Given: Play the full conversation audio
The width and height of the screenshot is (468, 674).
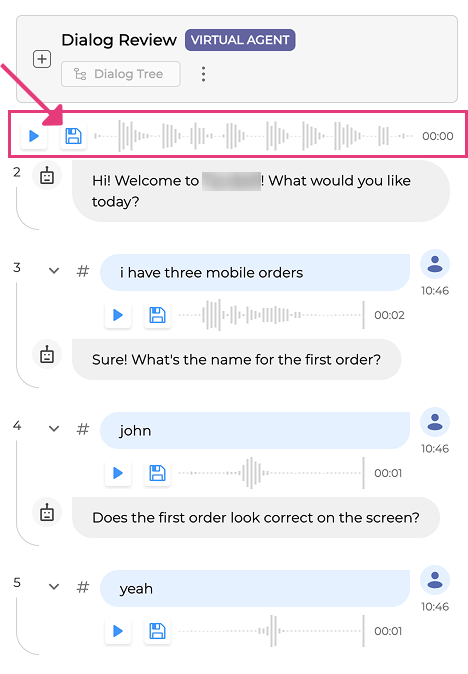Looking at the screenshot, I should pyautogui.click(x=34, y=136).
